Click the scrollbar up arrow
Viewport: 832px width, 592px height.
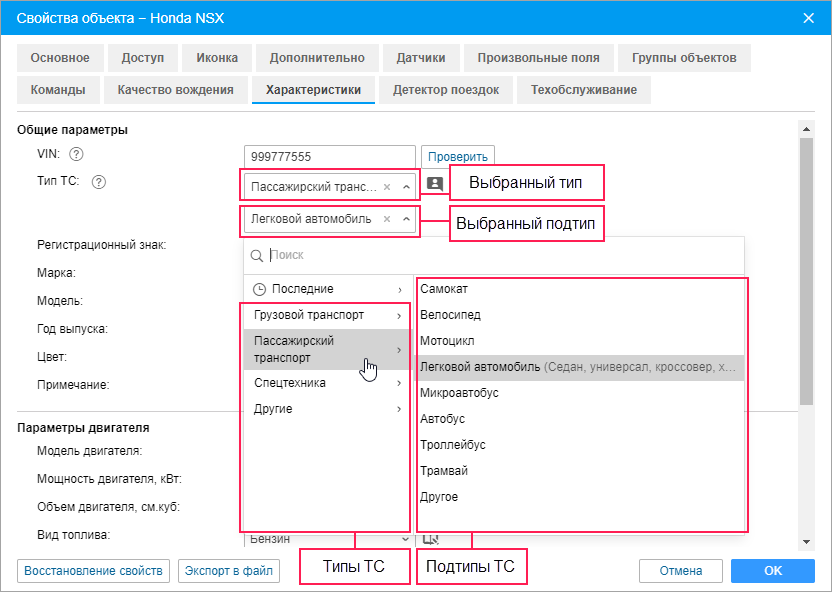click(807, 129)
